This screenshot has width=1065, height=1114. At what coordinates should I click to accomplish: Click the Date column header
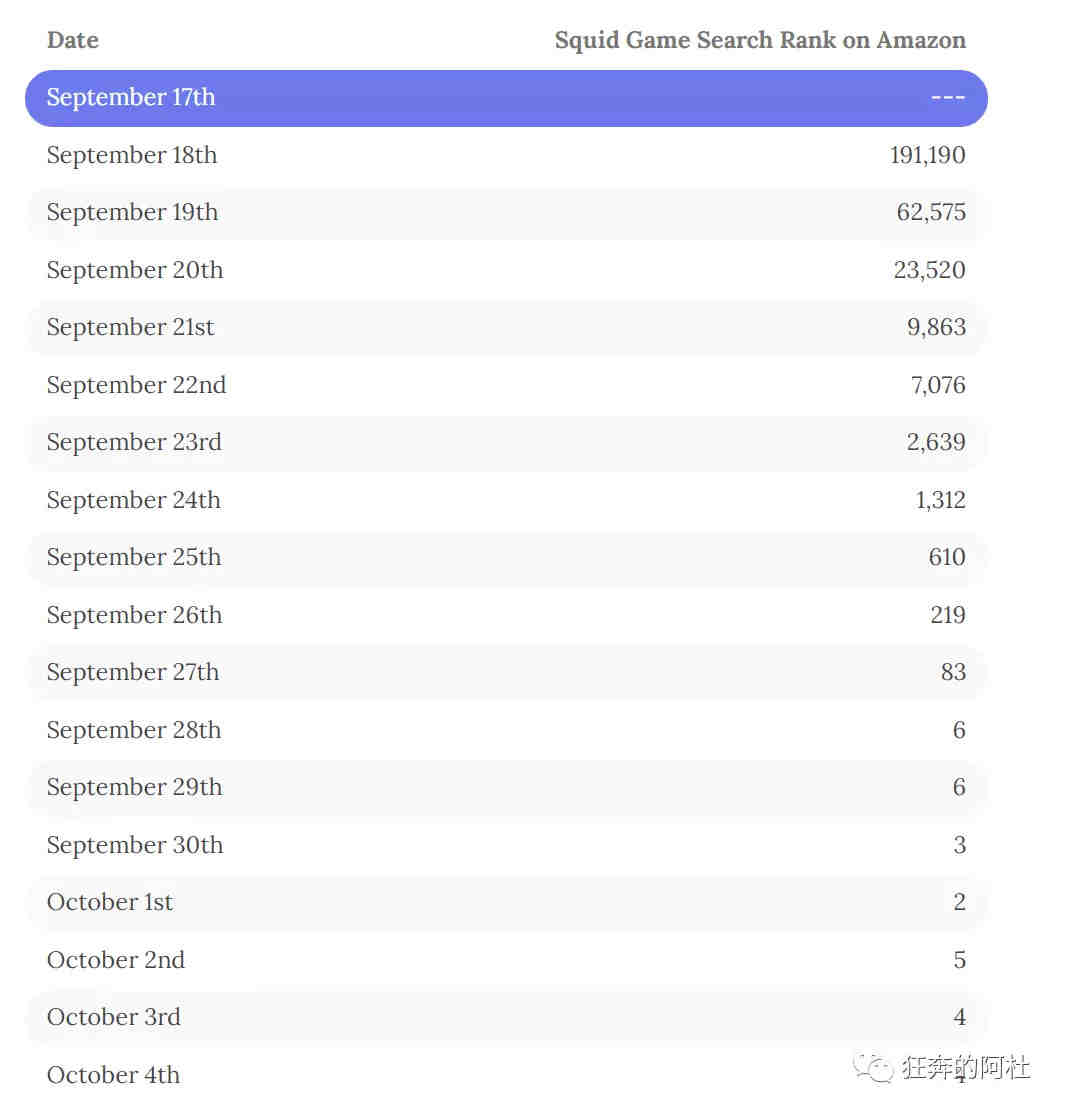(73, 40)
